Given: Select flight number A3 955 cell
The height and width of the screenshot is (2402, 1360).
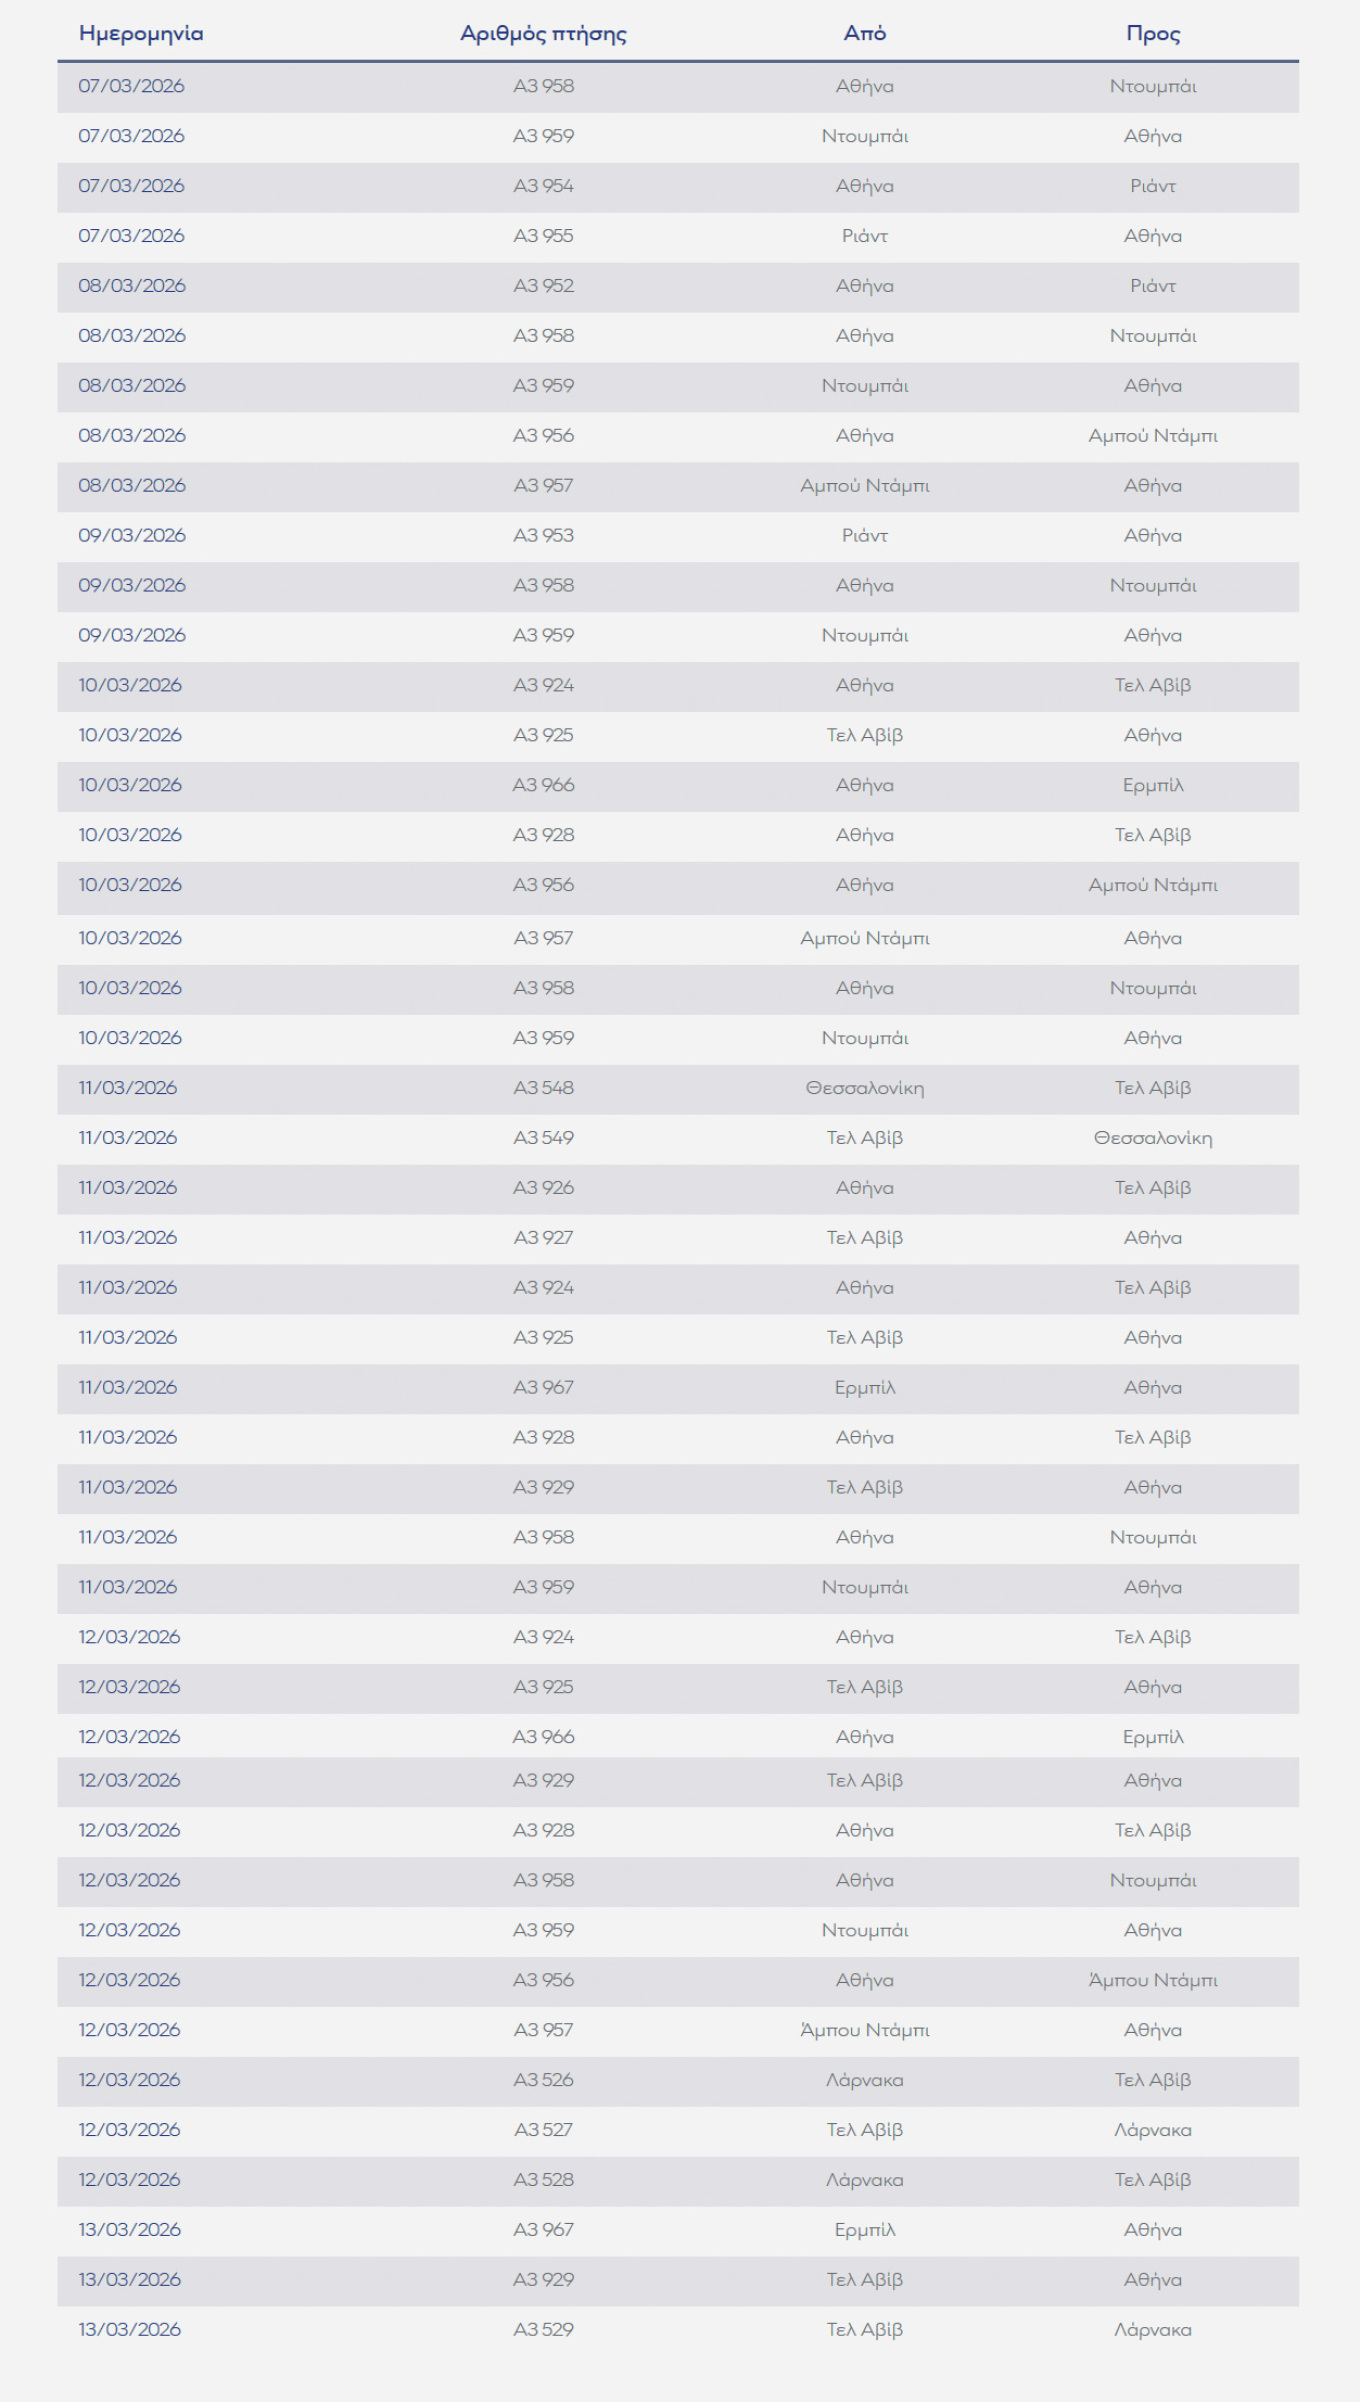Looking at the screenshot, I should 543,236.
